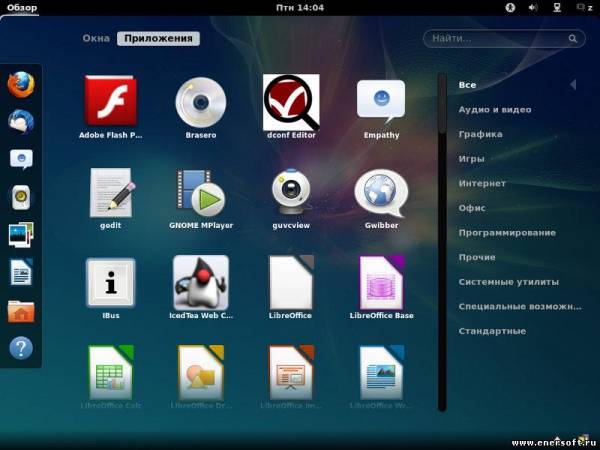Click the Найти search field
Screen dimensions: 600x450
504,39
